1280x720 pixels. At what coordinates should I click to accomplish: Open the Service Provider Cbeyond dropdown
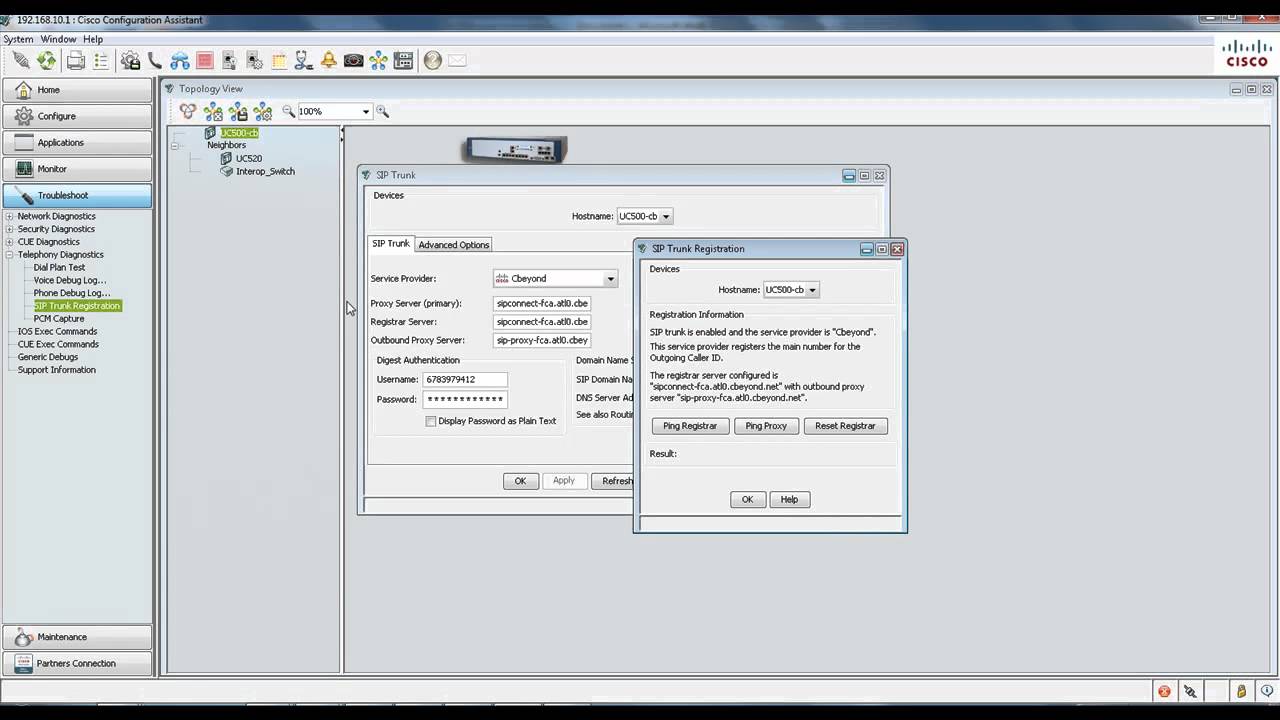tap(610, 279)
